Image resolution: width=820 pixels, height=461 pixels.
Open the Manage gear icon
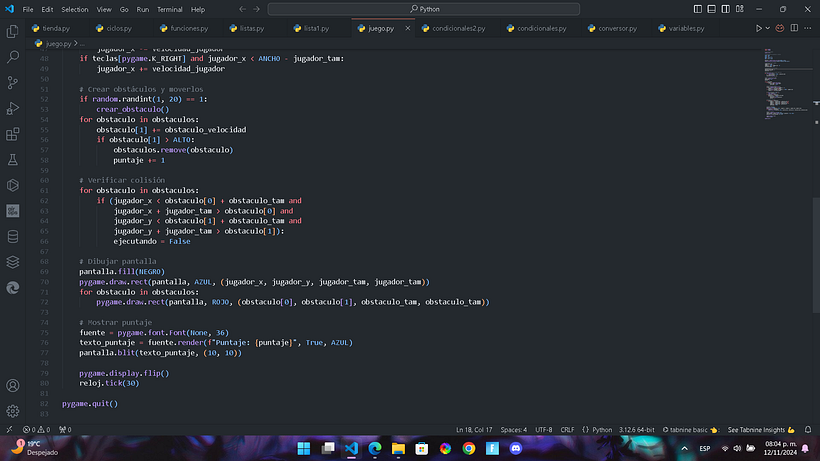tap(13, 411)
